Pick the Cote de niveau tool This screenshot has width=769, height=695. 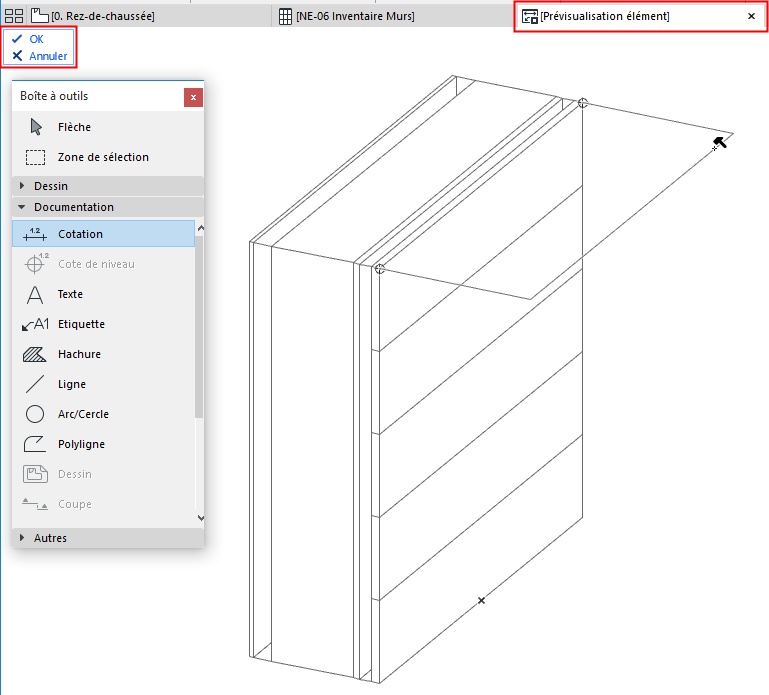tap(103, 264)
